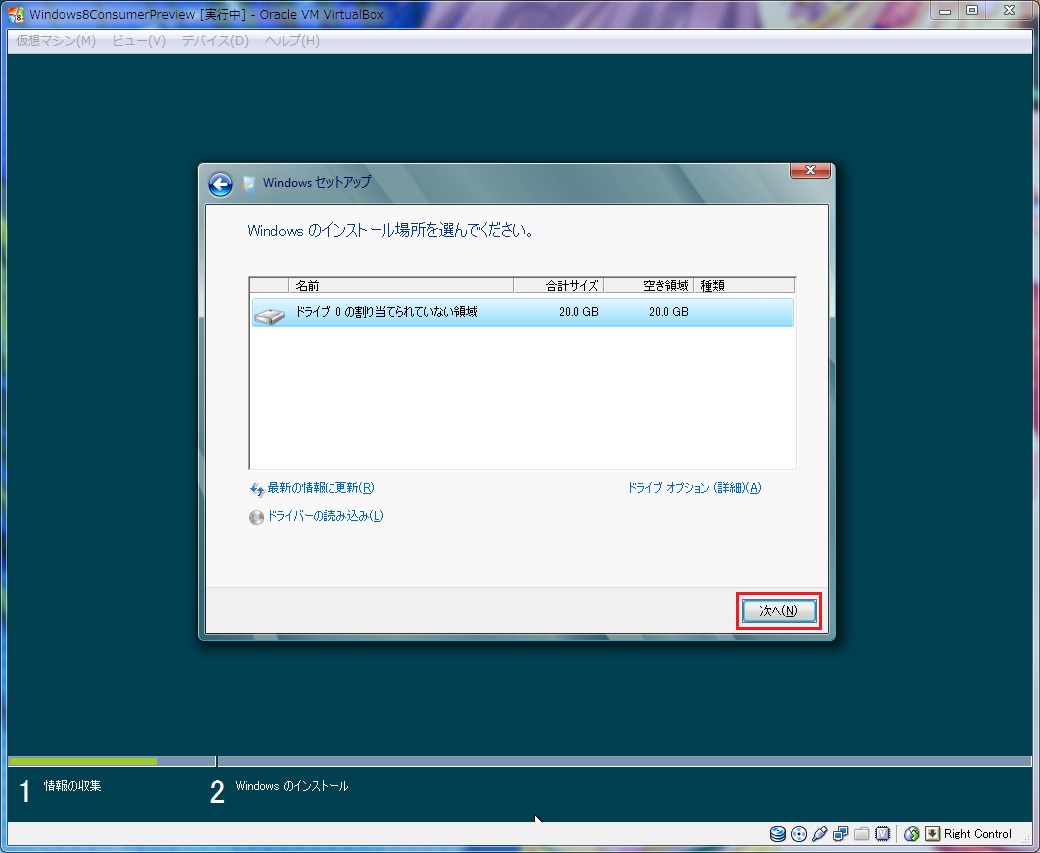Click the shared folders status icon
Screen dimensions: 1040x853
coord(862,834)
